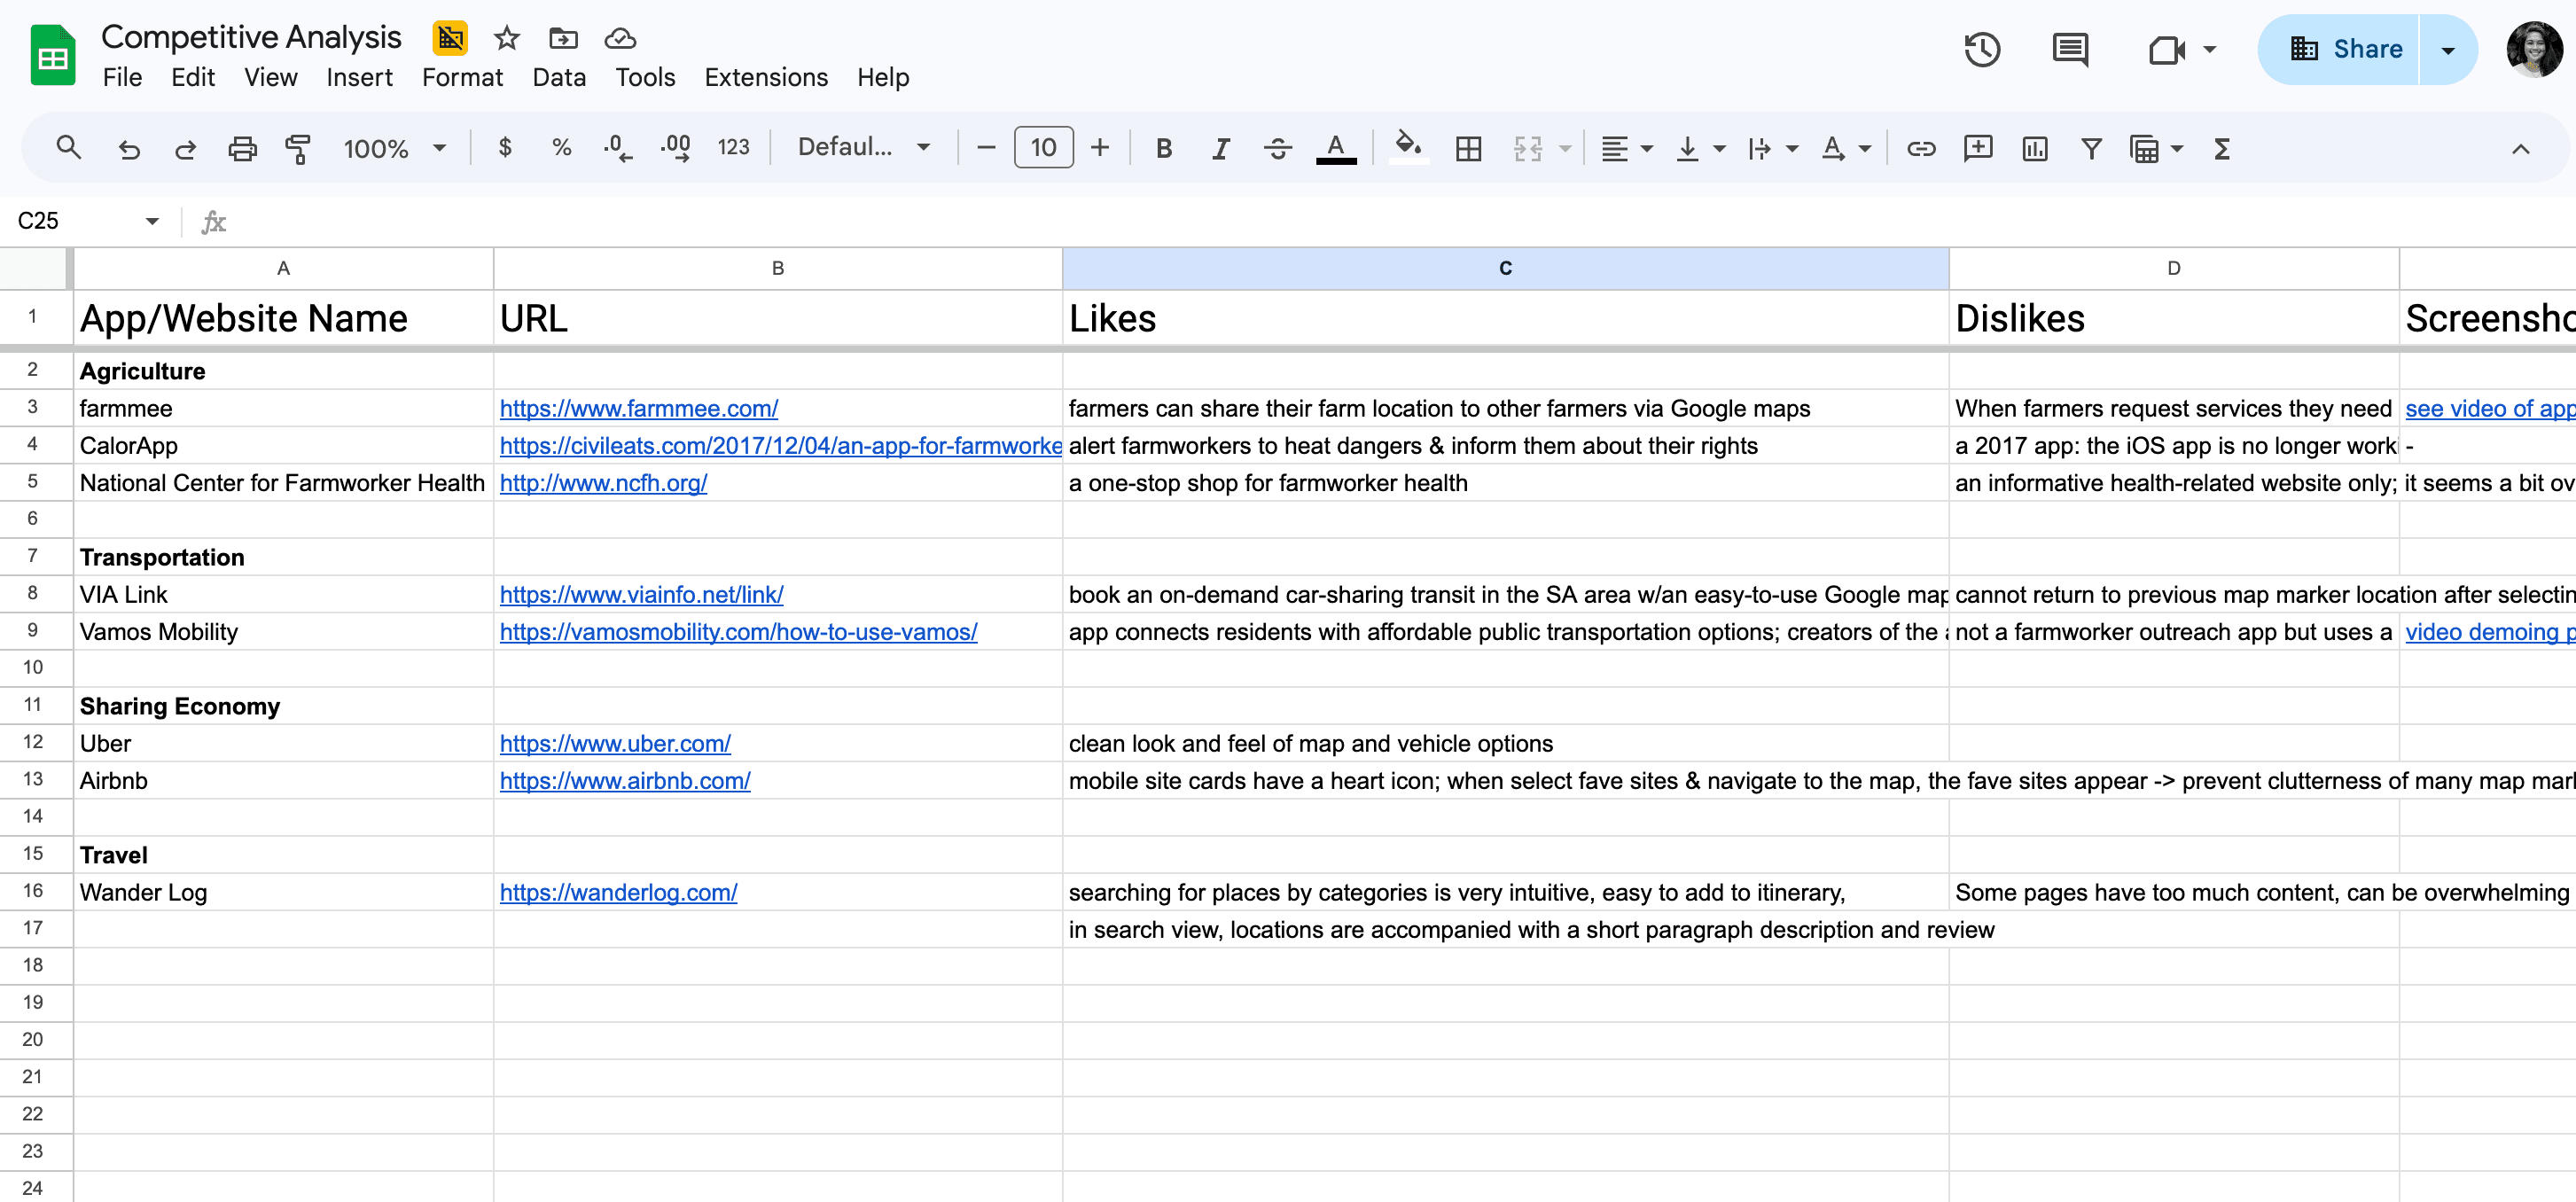Insert a chart from the toolbar

(x=2035, y=148)
